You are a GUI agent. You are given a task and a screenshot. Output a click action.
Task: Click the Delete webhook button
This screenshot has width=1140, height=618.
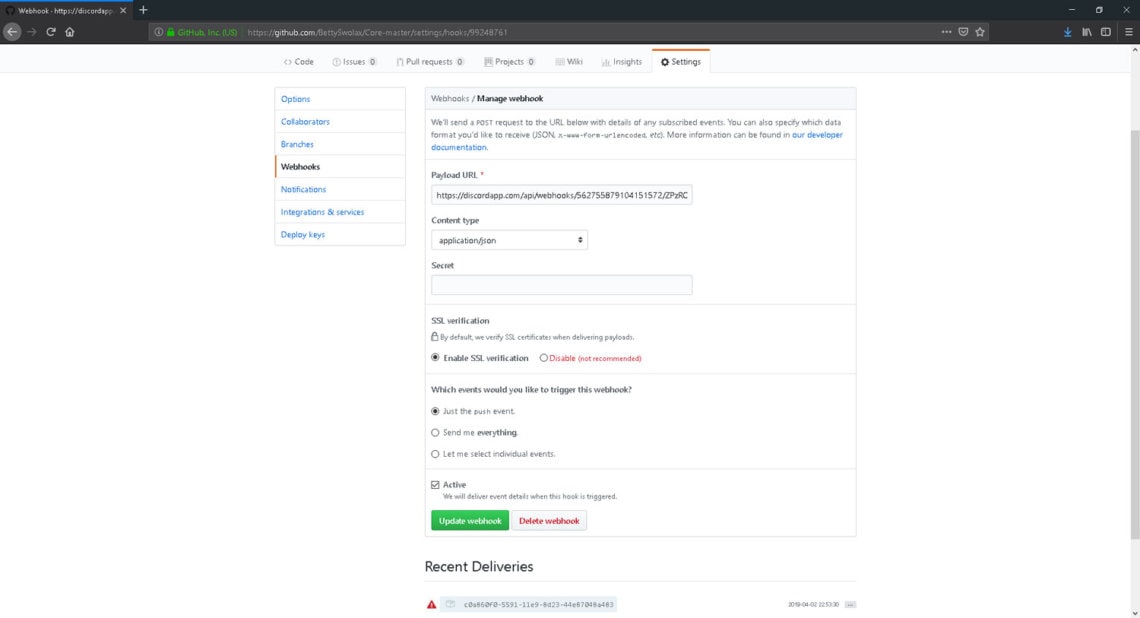click(548, 520)
